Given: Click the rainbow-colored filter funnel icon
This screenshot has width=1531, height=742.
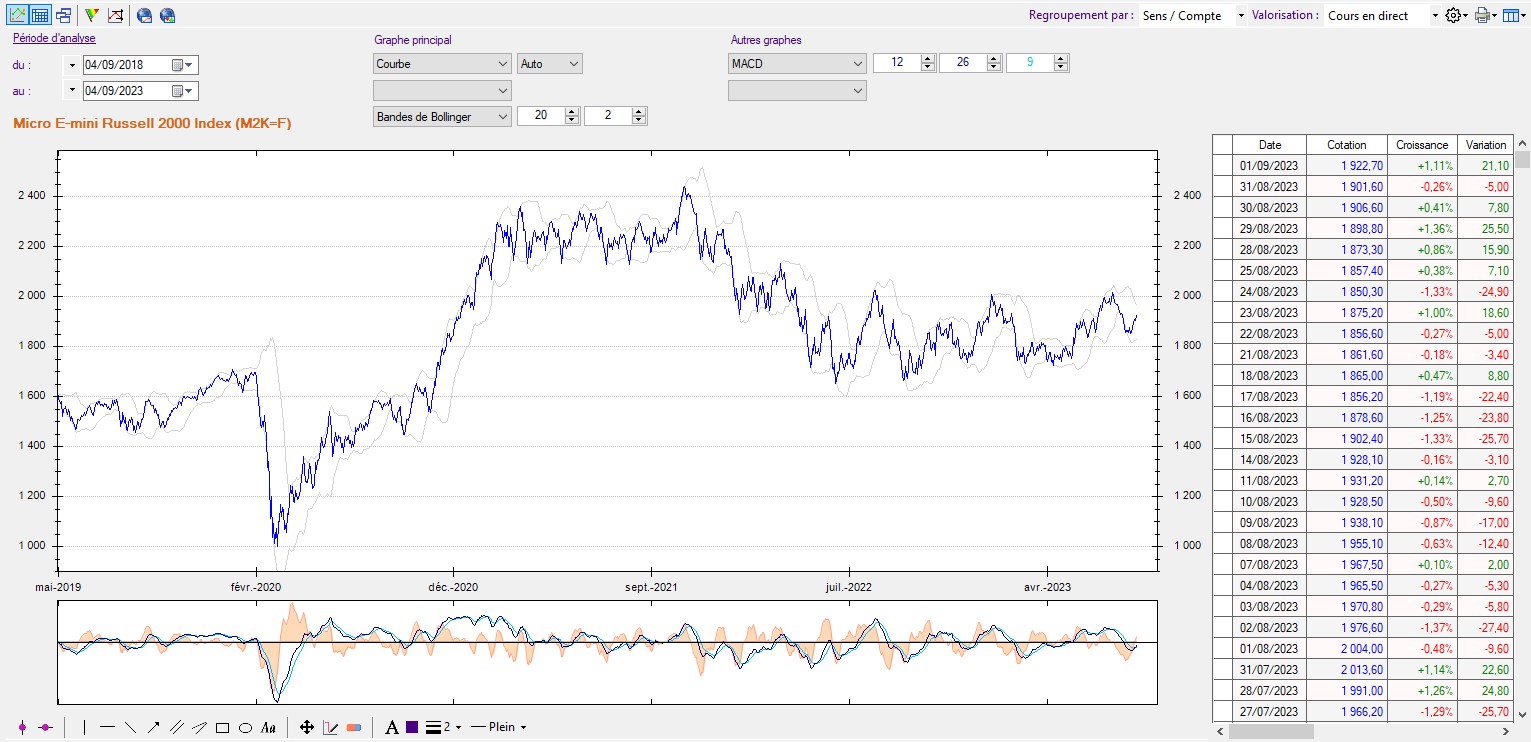Looking at the screenshot, I should [92, 15].
